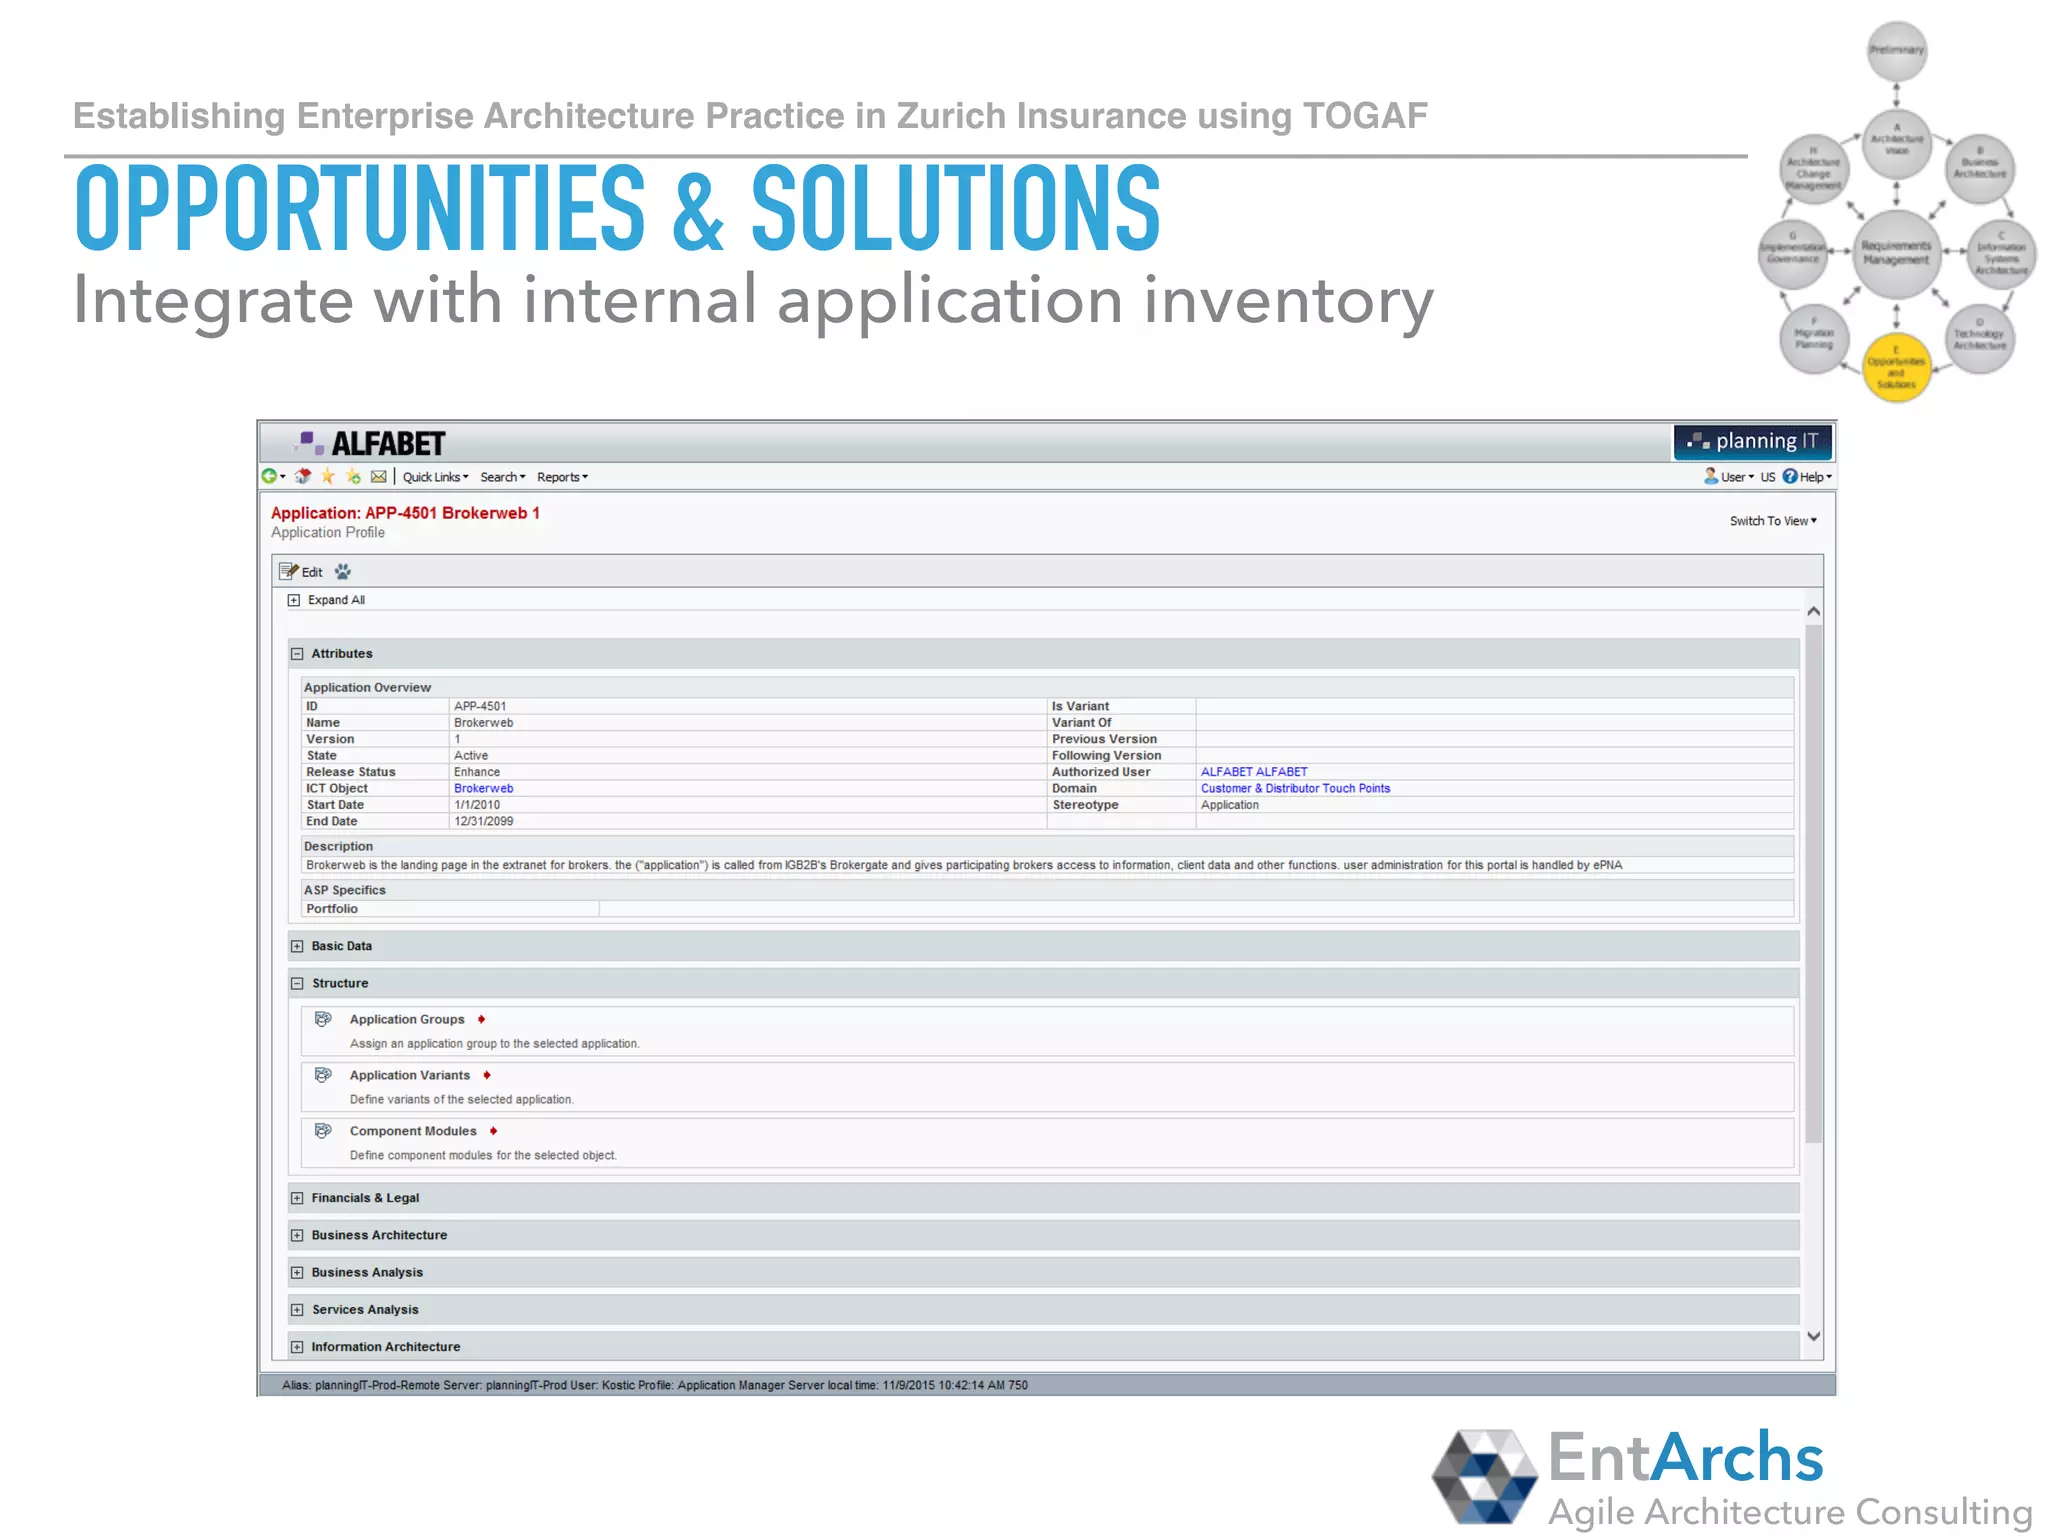Select the End Date value 12/31/2099
Viewport: 2048px width, 1536px height.
(x=484, y=822)
